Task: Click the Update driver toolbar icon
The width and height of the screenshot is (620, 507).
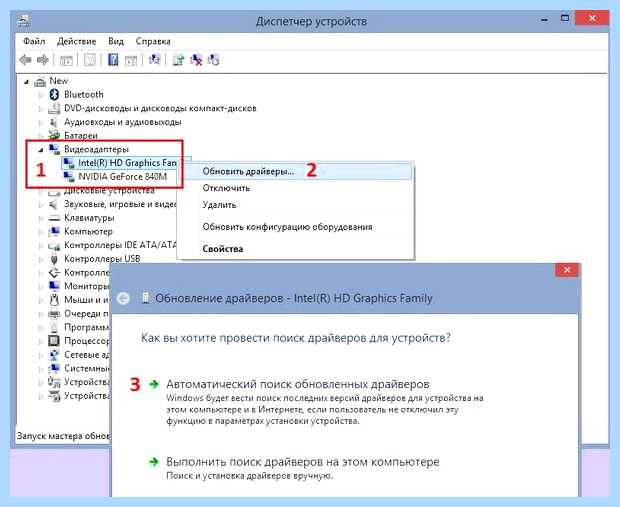Action: (x=178, y=60)
